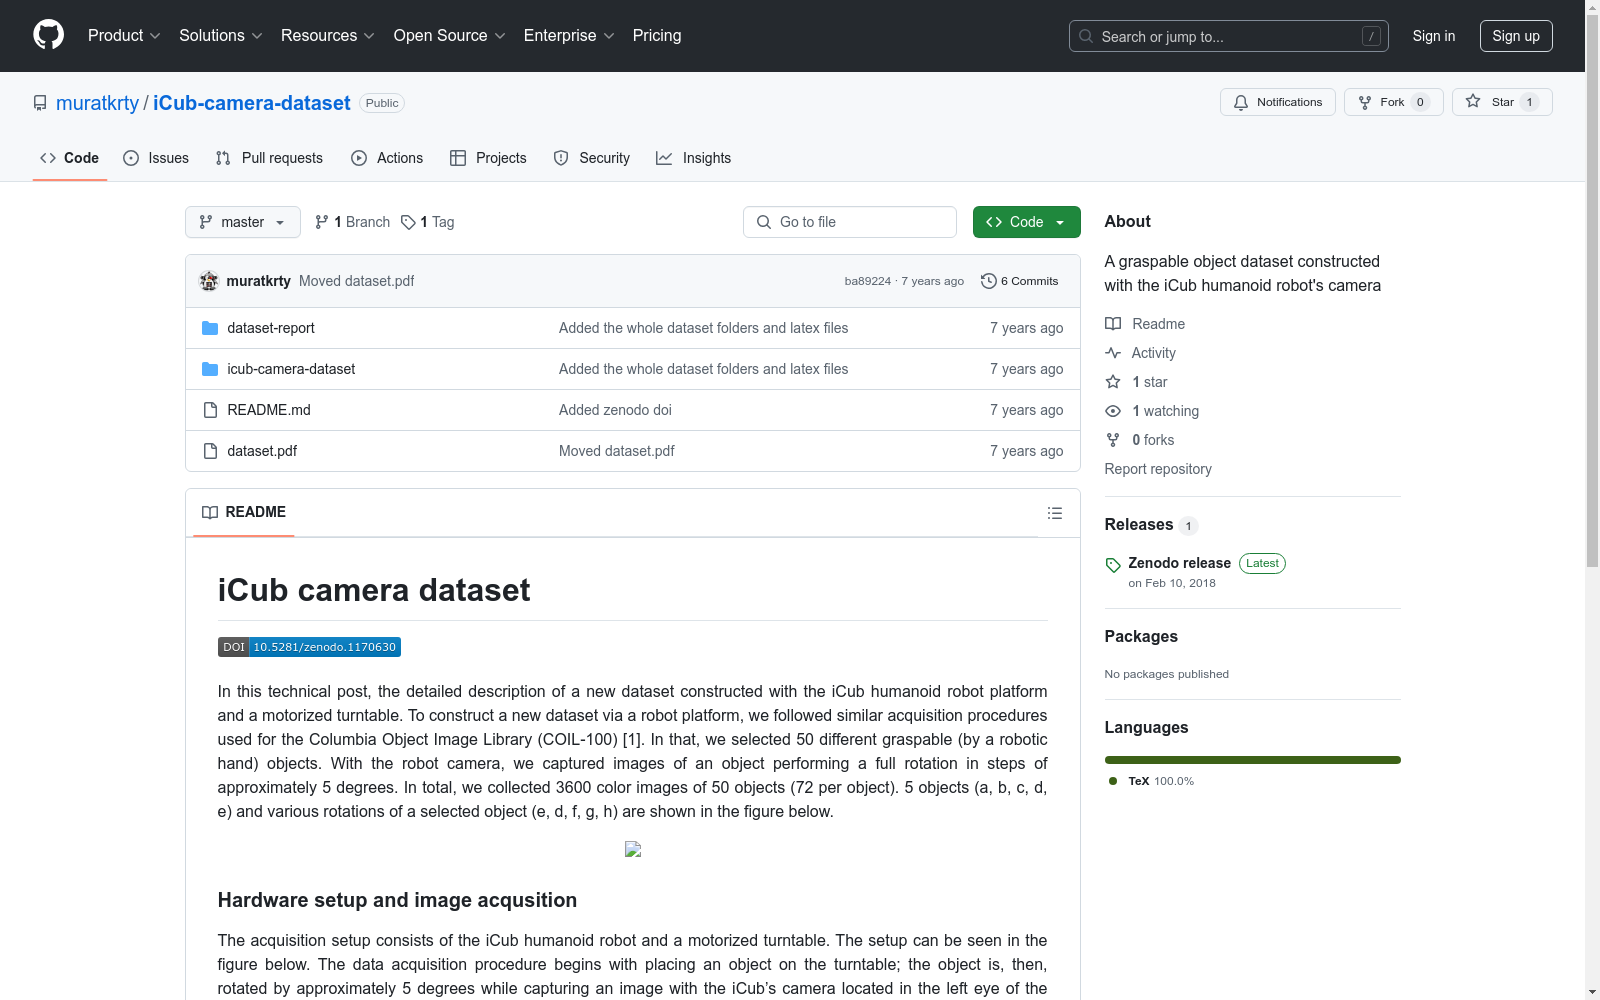The image size is (1600, 1000).
Task: View the 1 Branch link
Action: (x=352, y=222)
